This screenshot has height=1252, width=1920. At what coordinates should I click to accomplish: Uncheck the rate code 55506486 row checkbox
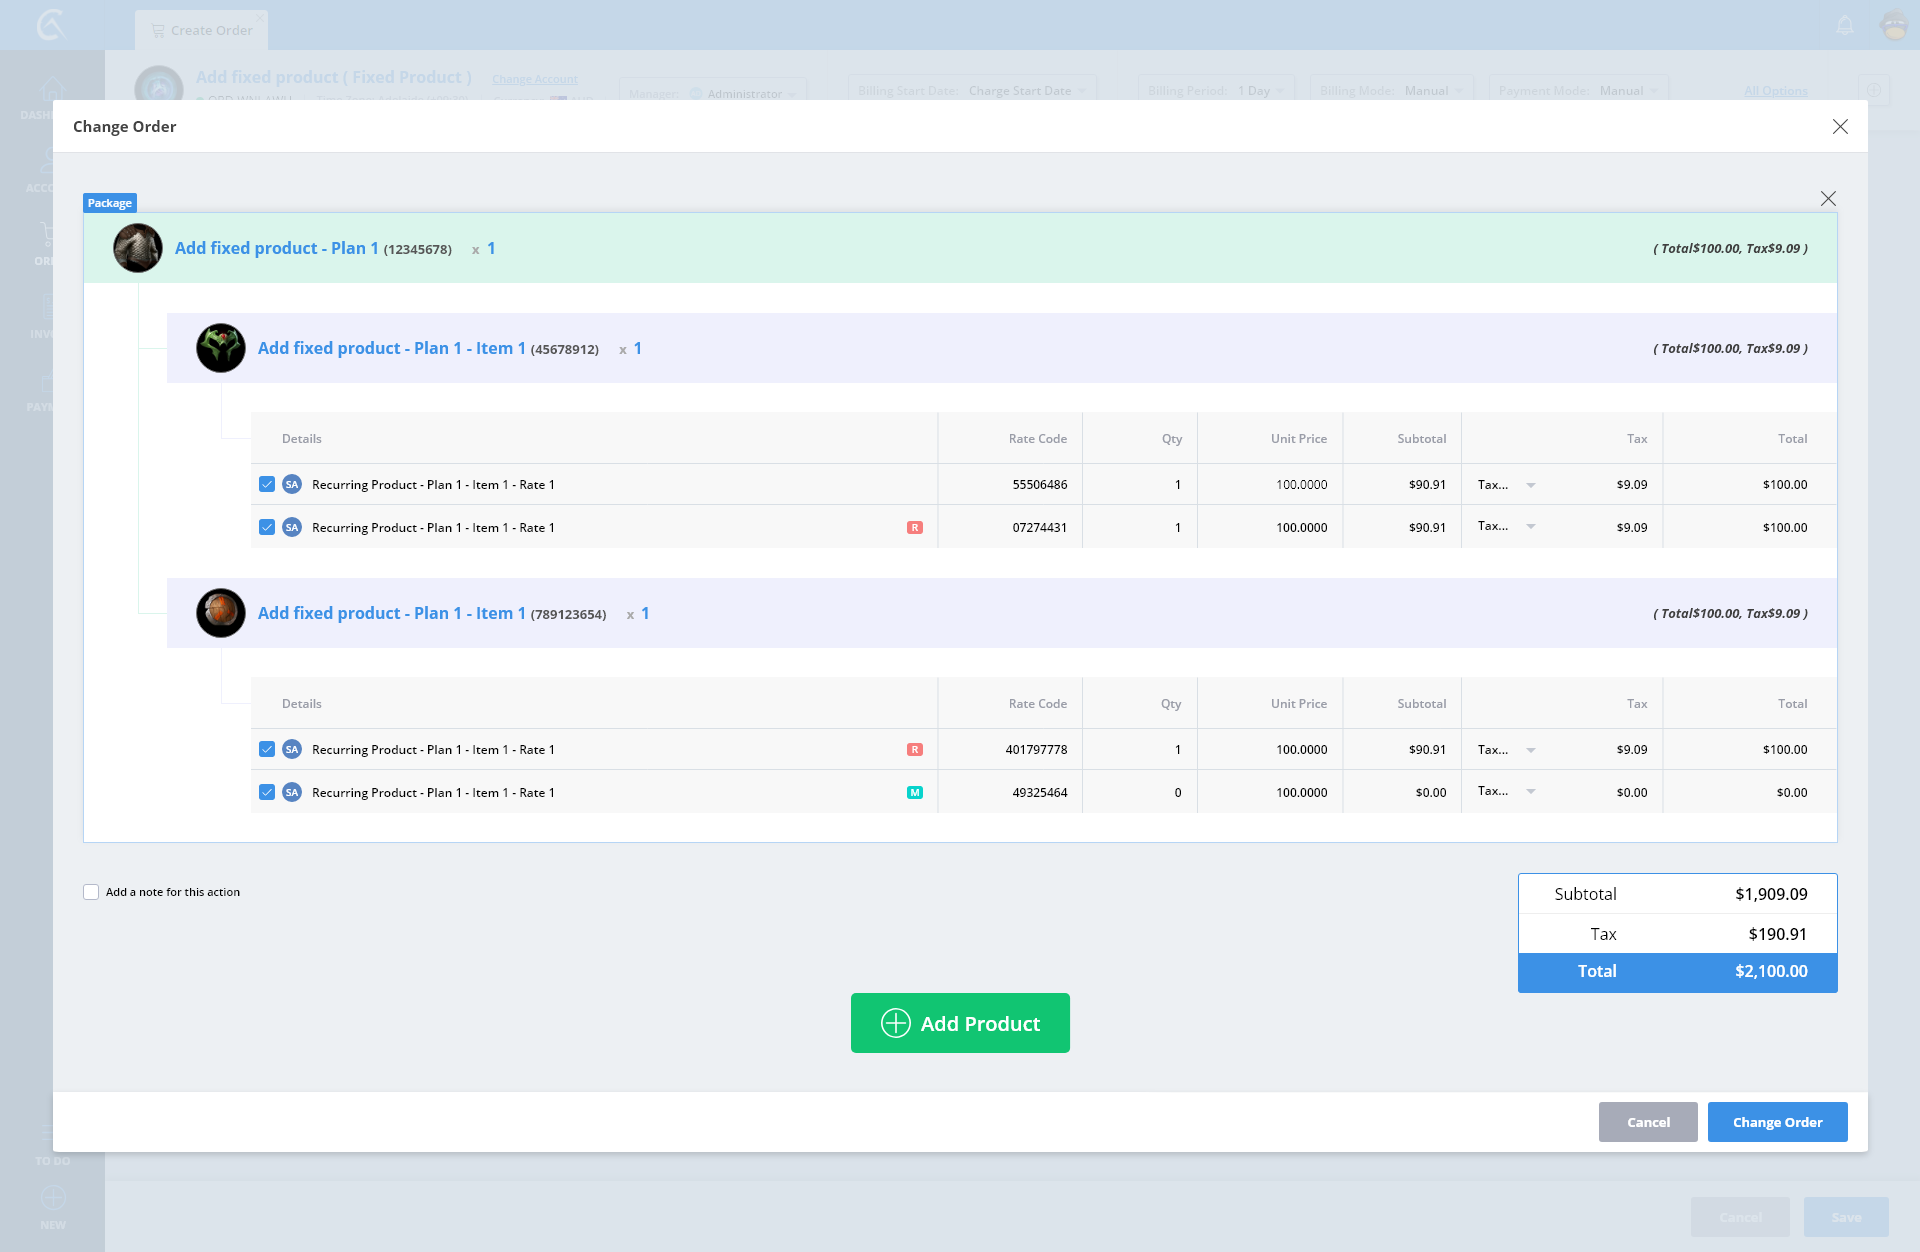click(x=267, y=484)
